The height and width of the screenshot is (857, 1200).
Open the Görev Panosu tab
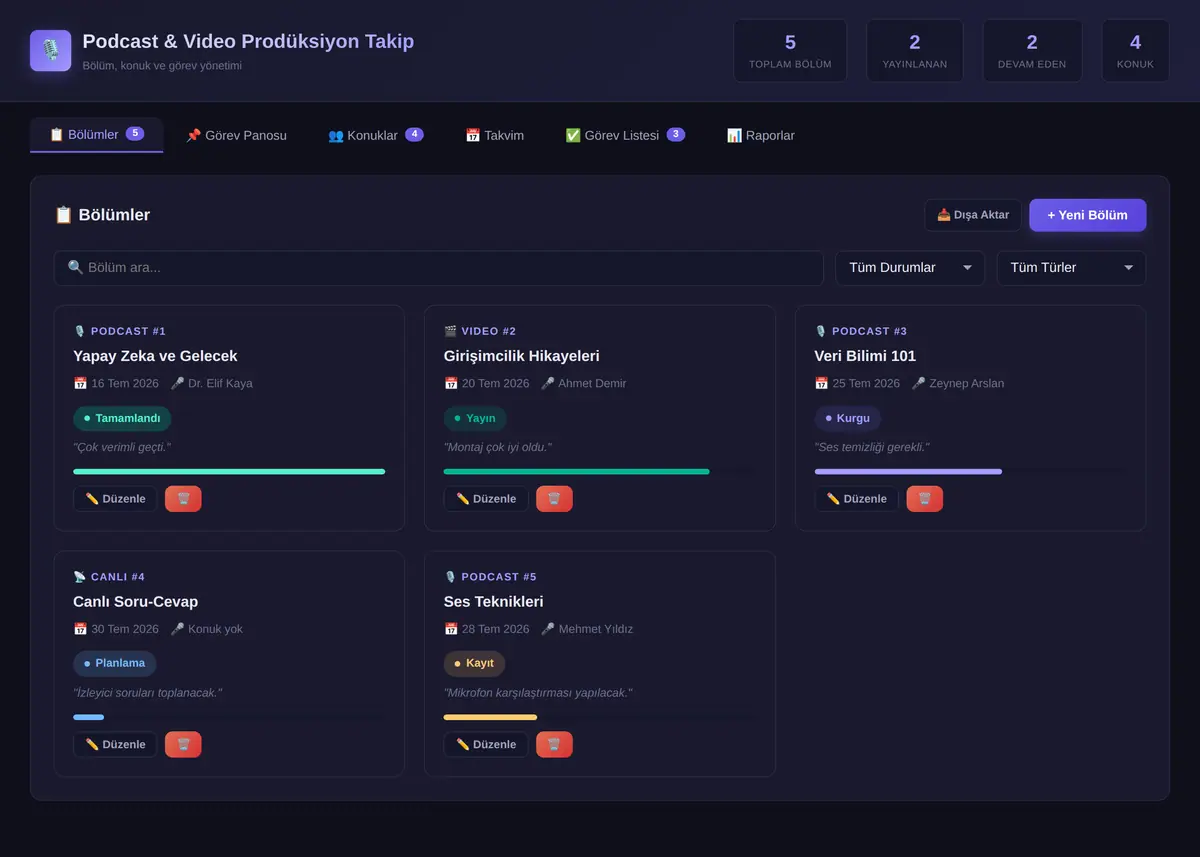pyautogui.click(x=236, y=135)
